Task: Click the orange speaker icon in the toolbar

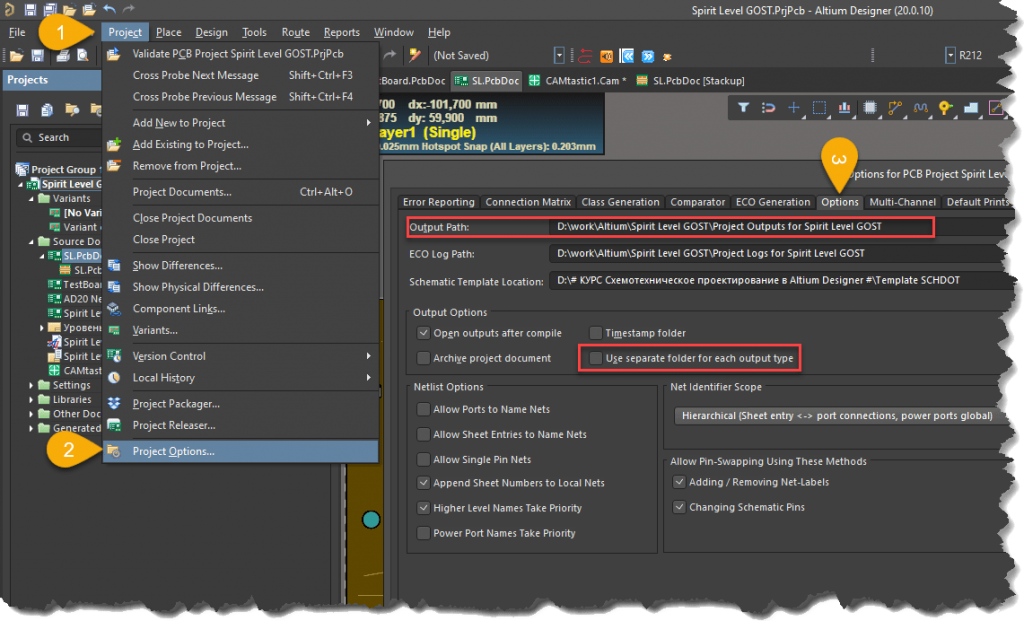Action: pos(607,56)
